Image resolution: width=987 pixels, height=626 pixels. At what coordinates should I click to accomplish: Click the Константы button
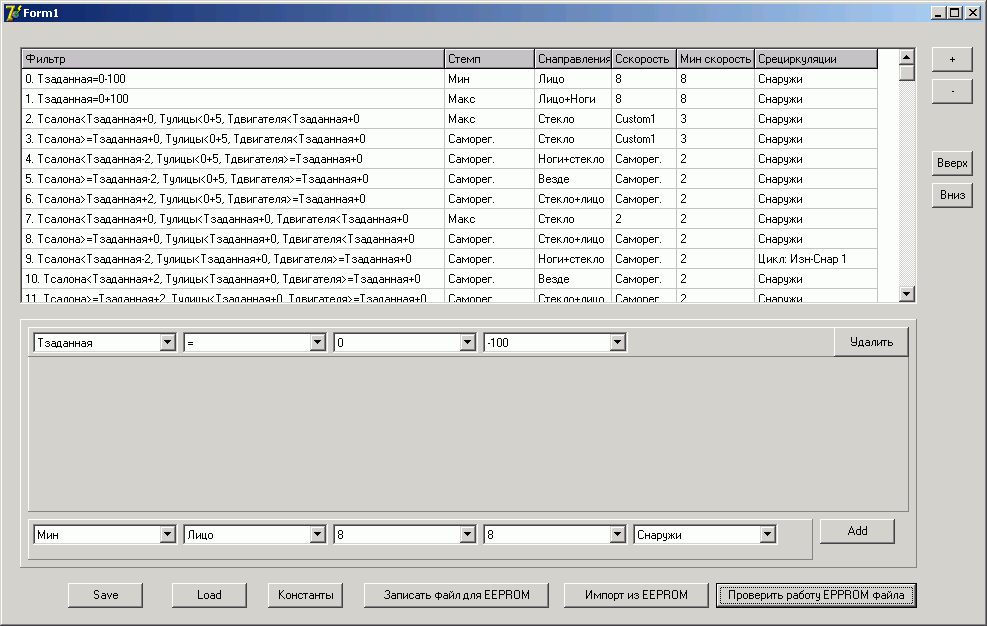(x=305, y=595)
